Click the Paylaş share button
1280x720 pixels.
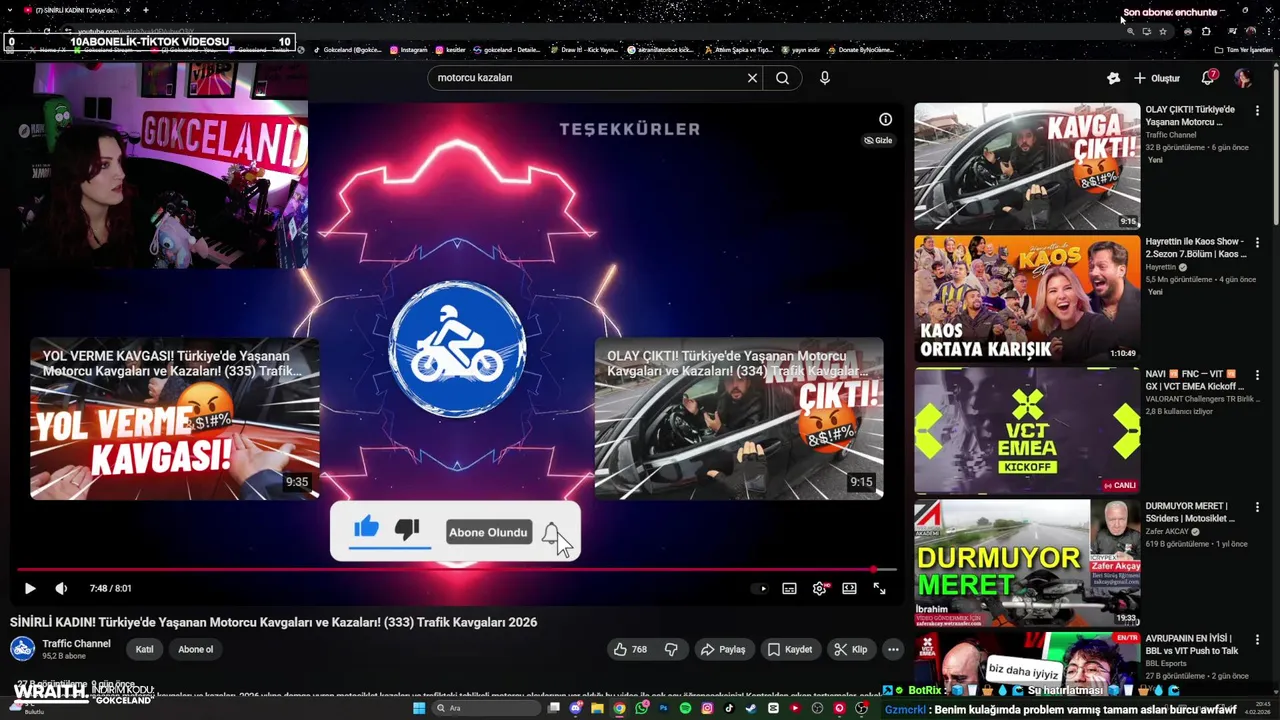(723, 649)
